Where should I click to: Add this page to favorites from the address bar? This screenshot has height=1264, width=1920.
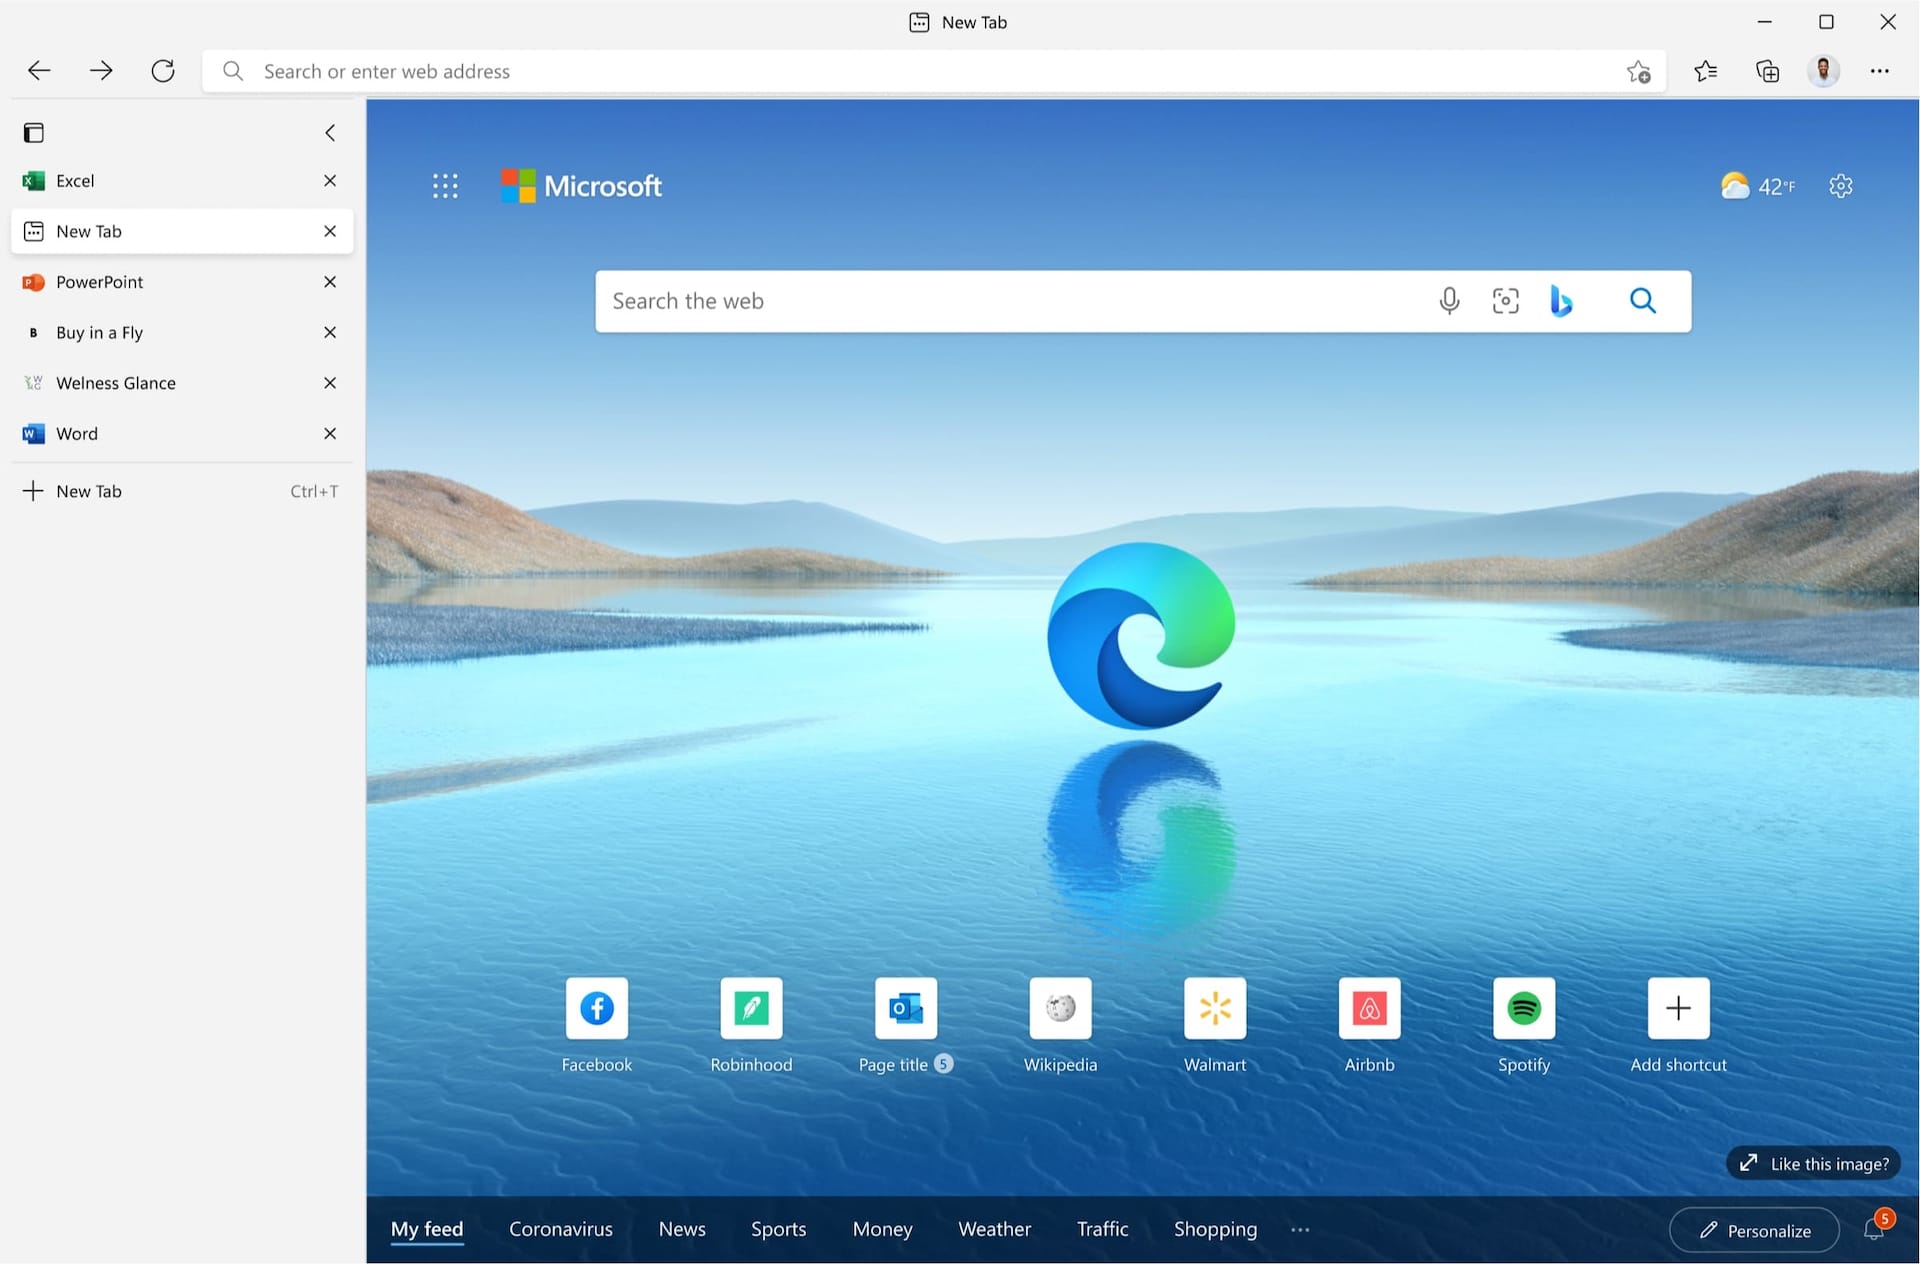pyautogui.click(x=1639, y=71)
